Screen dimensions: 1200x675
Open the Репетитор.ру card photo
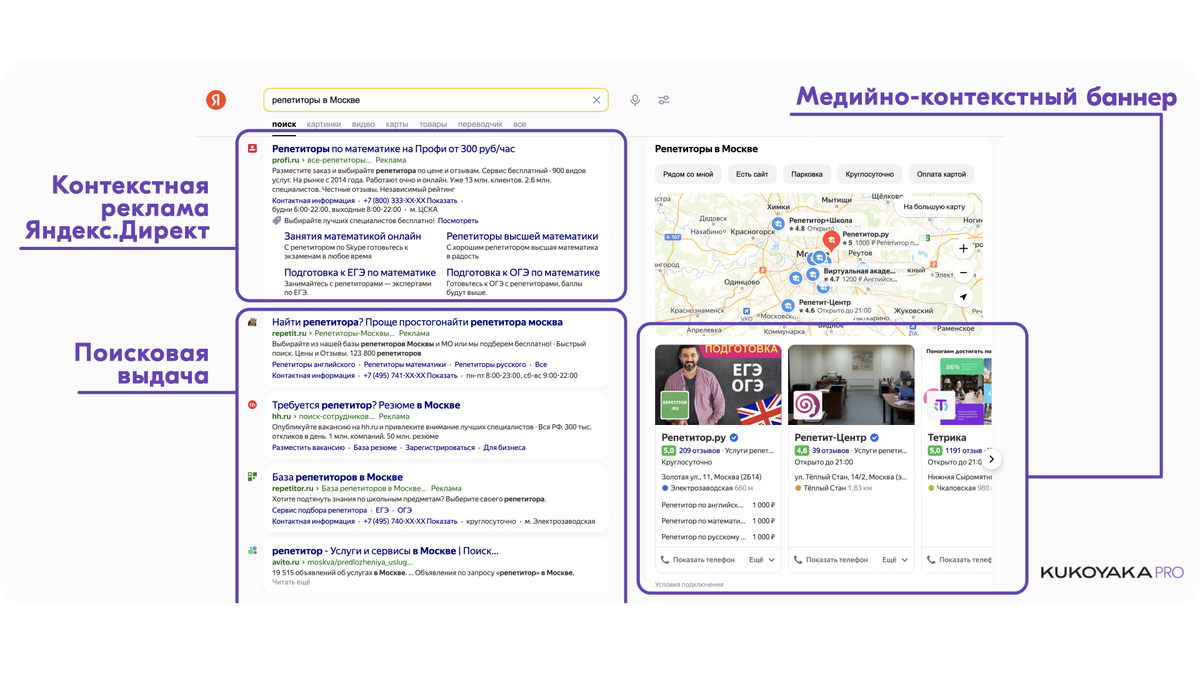click(718, 385)
